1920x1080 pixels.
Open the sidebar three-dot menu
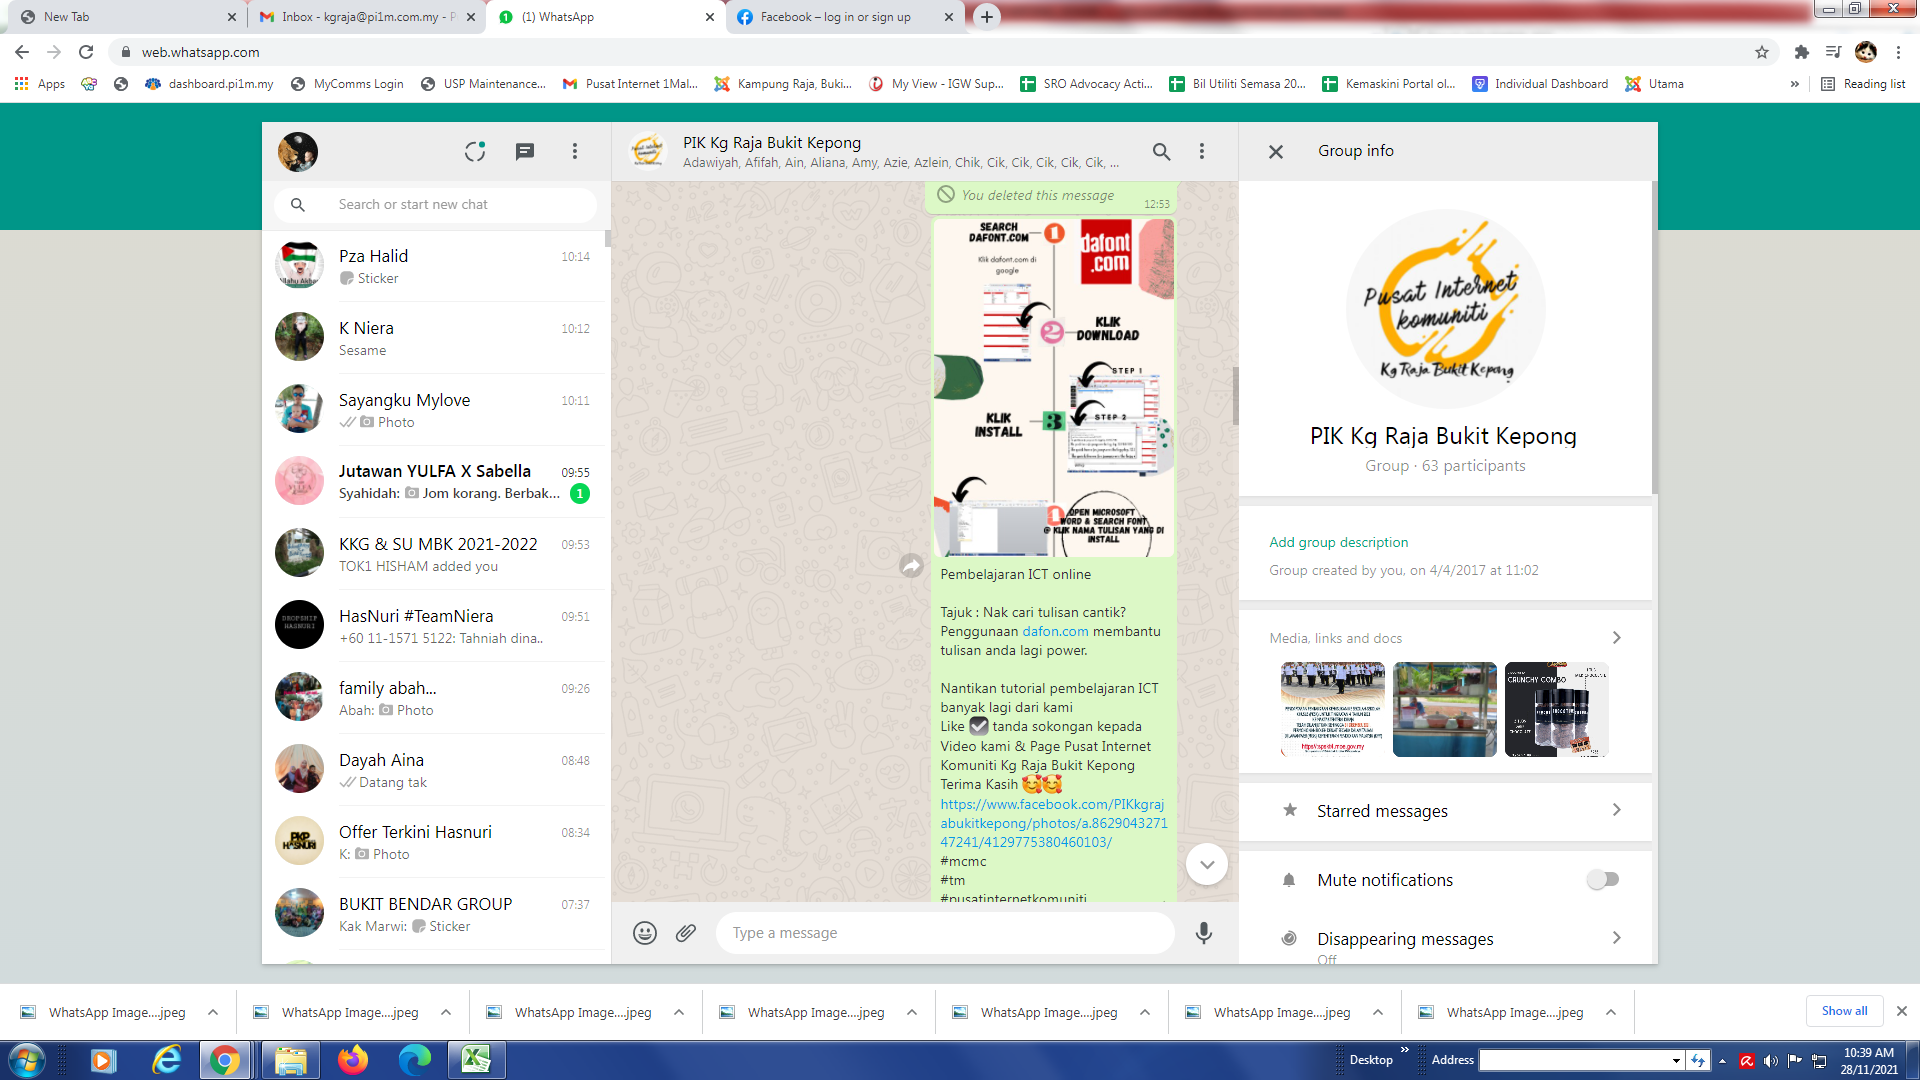click(x=574, y=151)
